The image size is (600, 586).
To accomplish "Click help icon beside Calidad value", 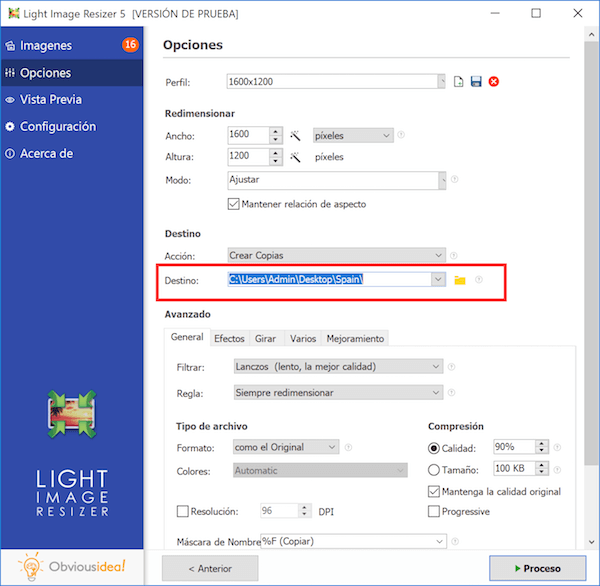I will (557, 447).
